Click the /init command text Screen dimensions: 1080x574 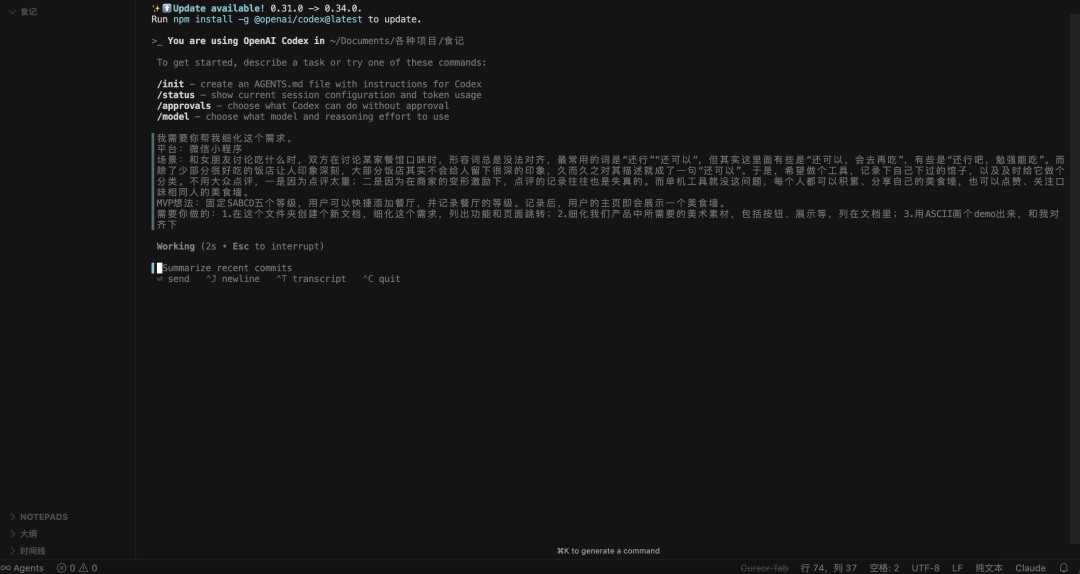[172, 84]
